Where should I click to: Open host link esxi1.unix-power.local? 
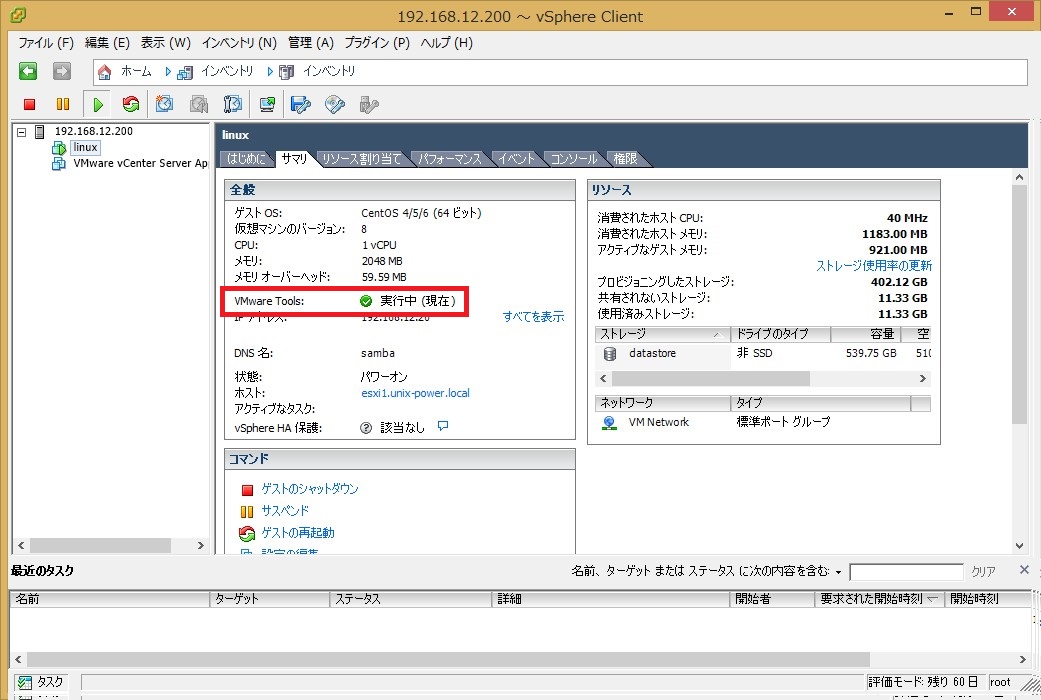coord(415,393)
